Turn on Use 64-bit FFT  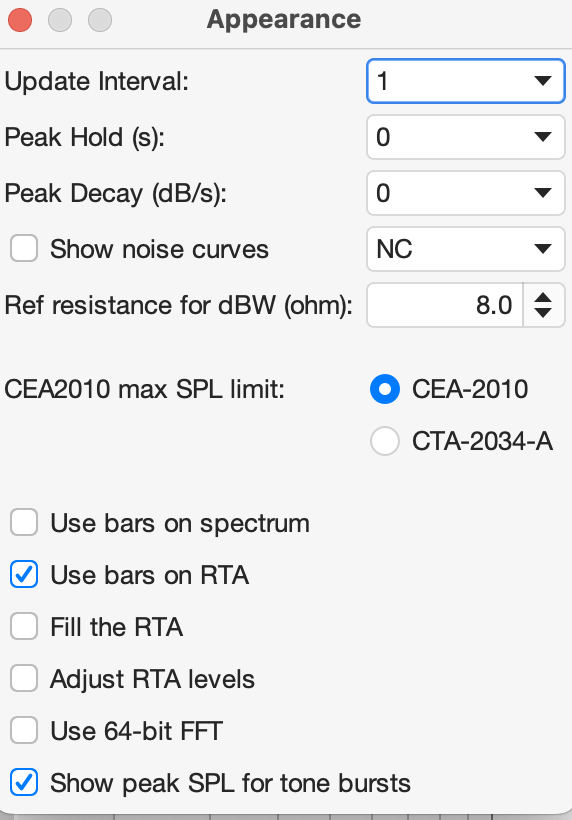point(24,730)
